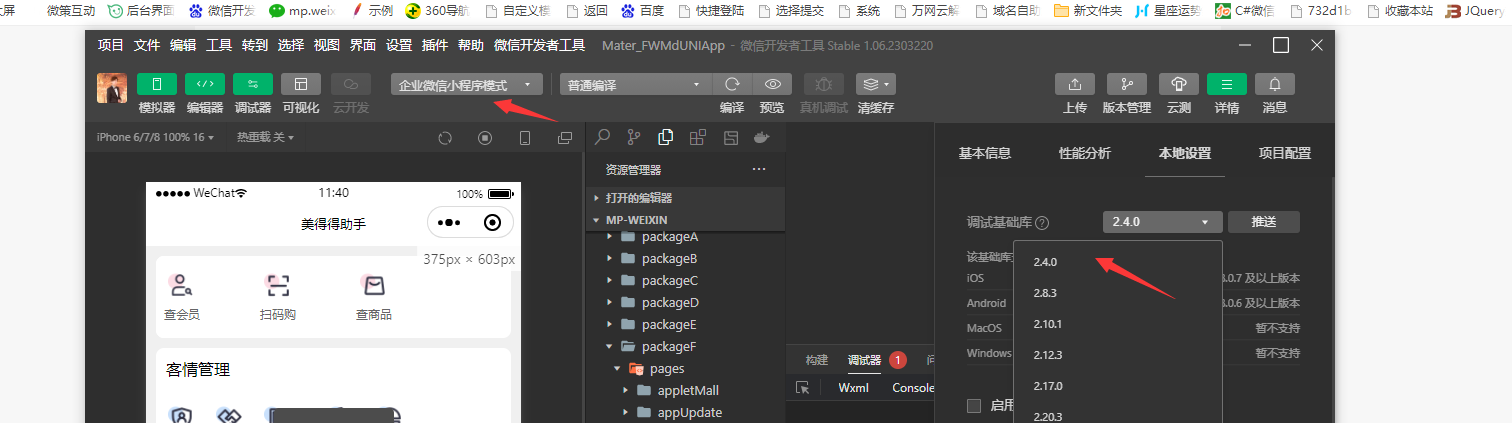
Task: Open iPhone 6/7/8 device dropdown
Action: (156, 137)
